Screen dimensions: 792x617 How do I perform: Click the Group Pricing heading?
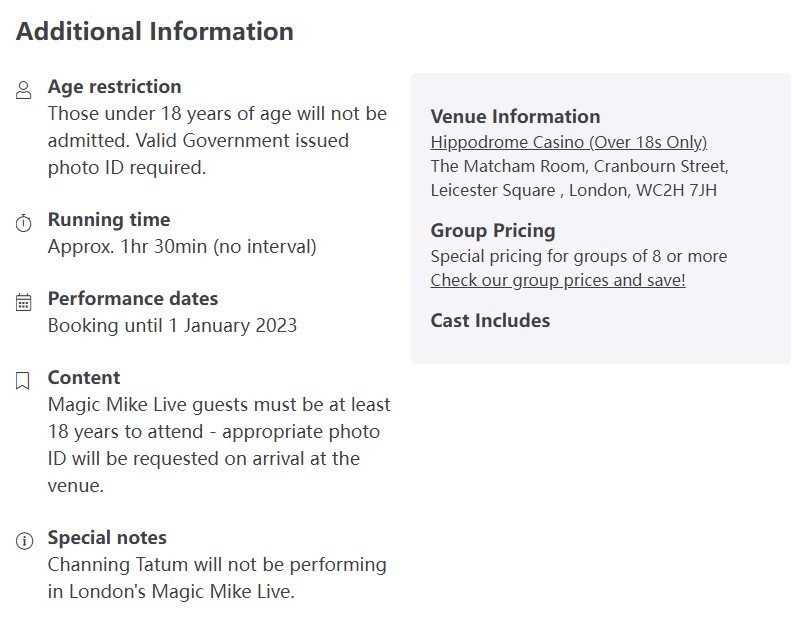[x=493, y=231]
